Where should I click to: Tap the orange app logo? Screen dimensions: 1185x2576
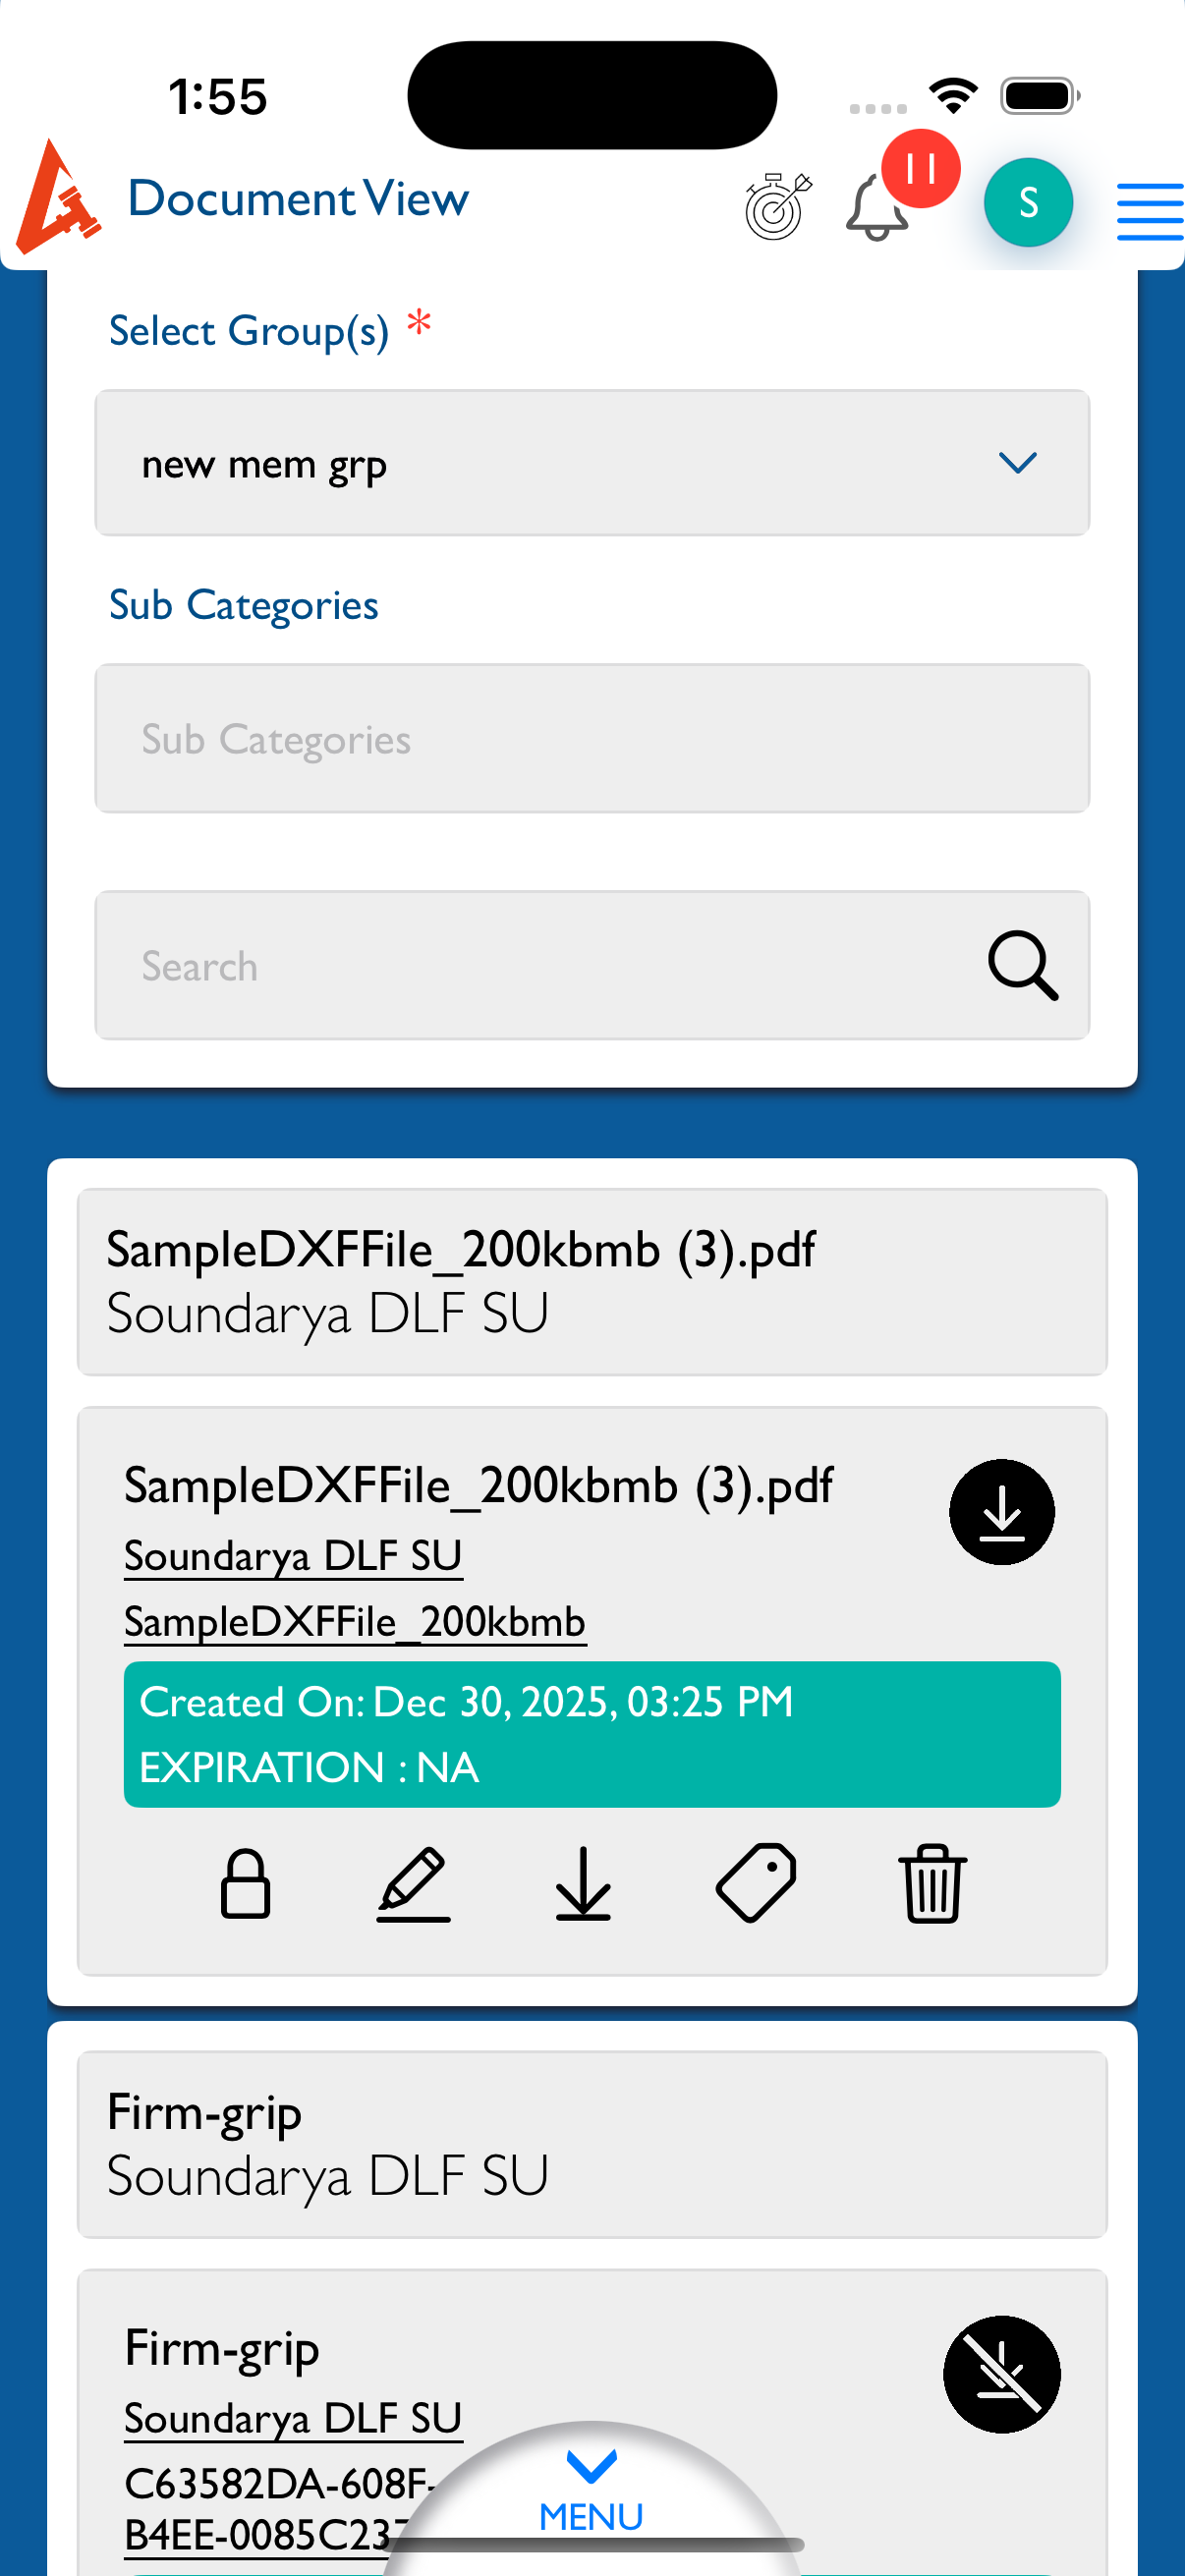pyautogui.click(x=57, y=198)
